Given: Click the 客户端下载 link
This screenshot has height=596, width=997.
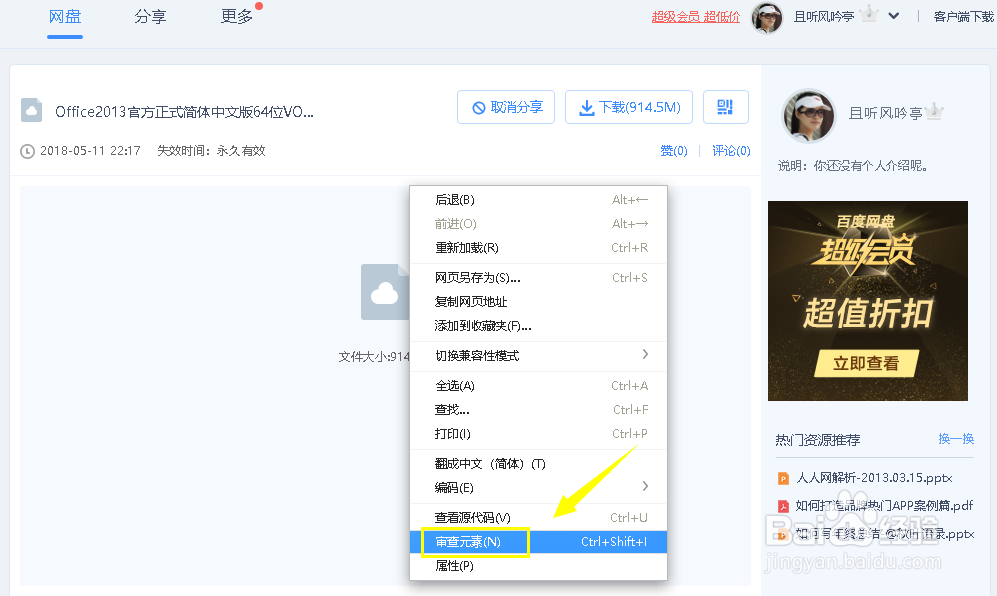Looking at the screenshot, I should click(963, 17).
